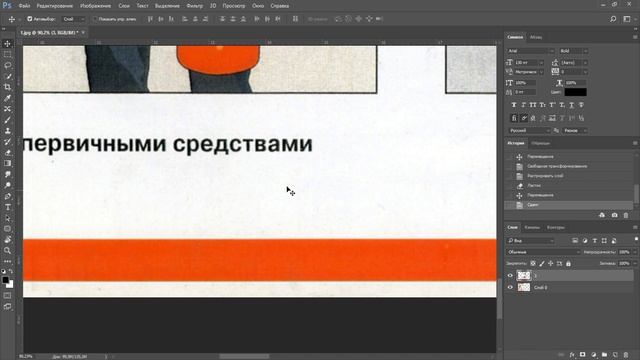Viewport: 640px width, 360px height.
Task: Select the Ластик history state
Action: (534, 186)
